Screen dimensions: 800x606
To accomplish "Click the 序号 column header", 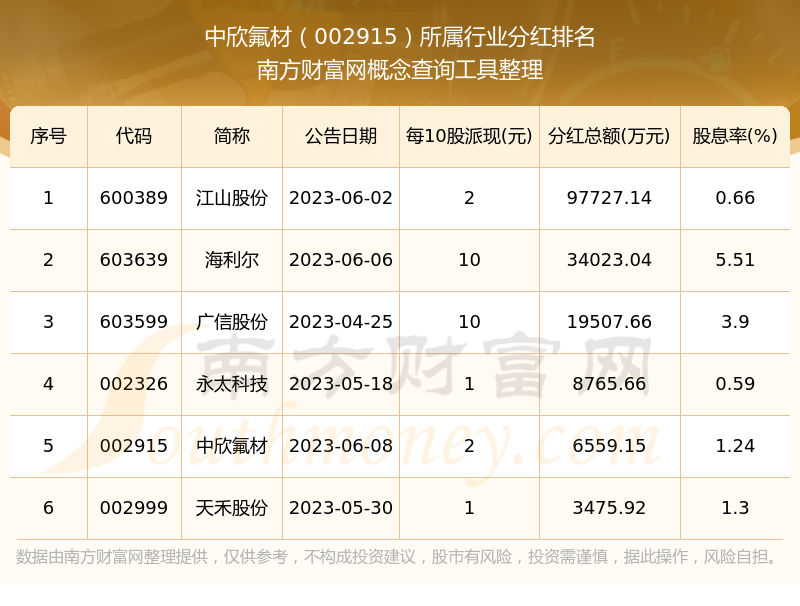I will click(x=48, y=136).
